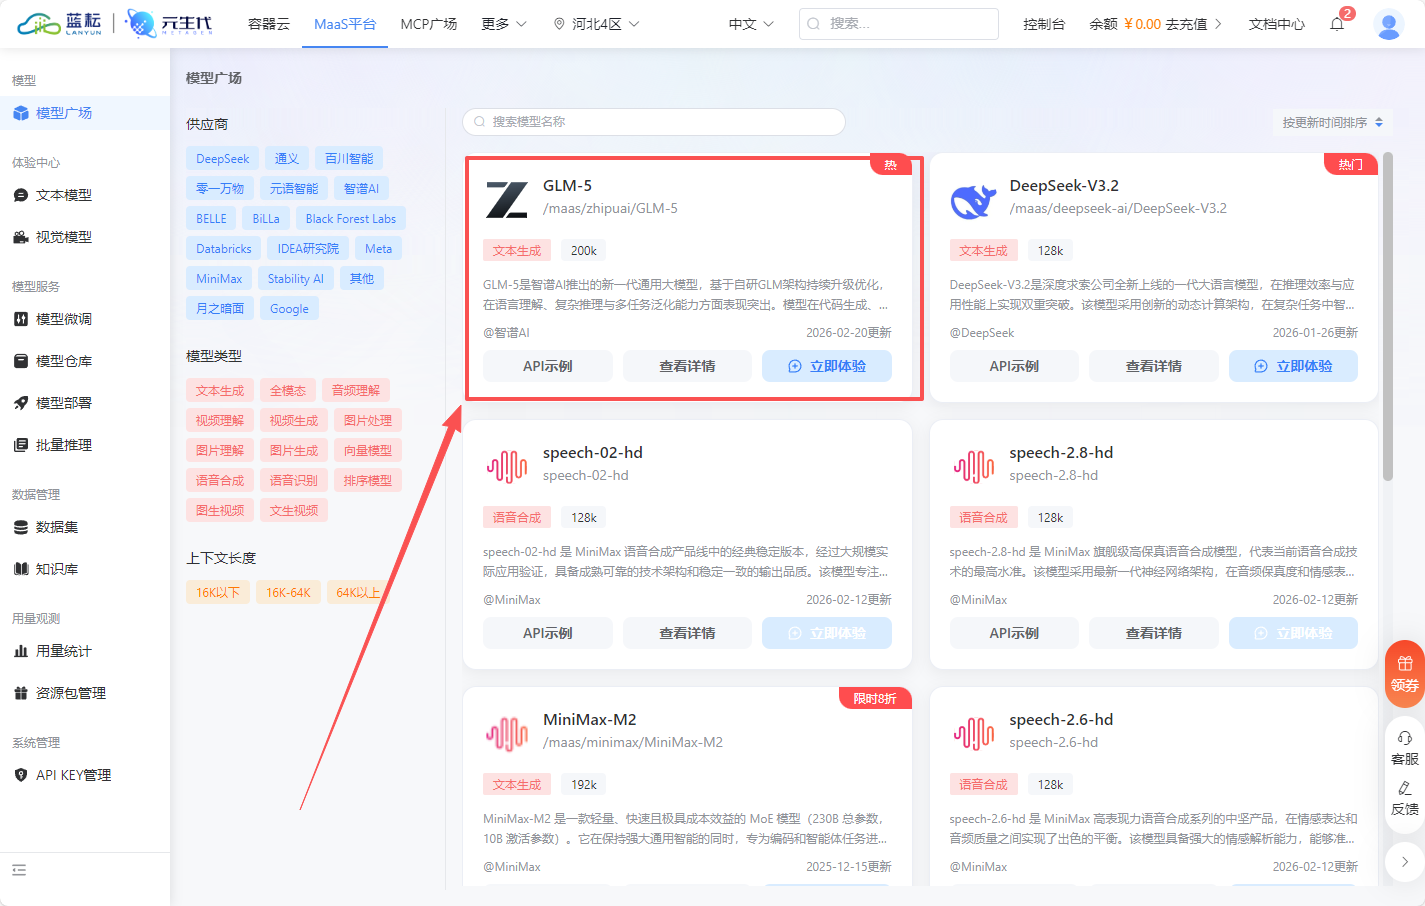Click the model search name field
The height and width of the screenshot is (906, 1425).
(x=654, y=122)
